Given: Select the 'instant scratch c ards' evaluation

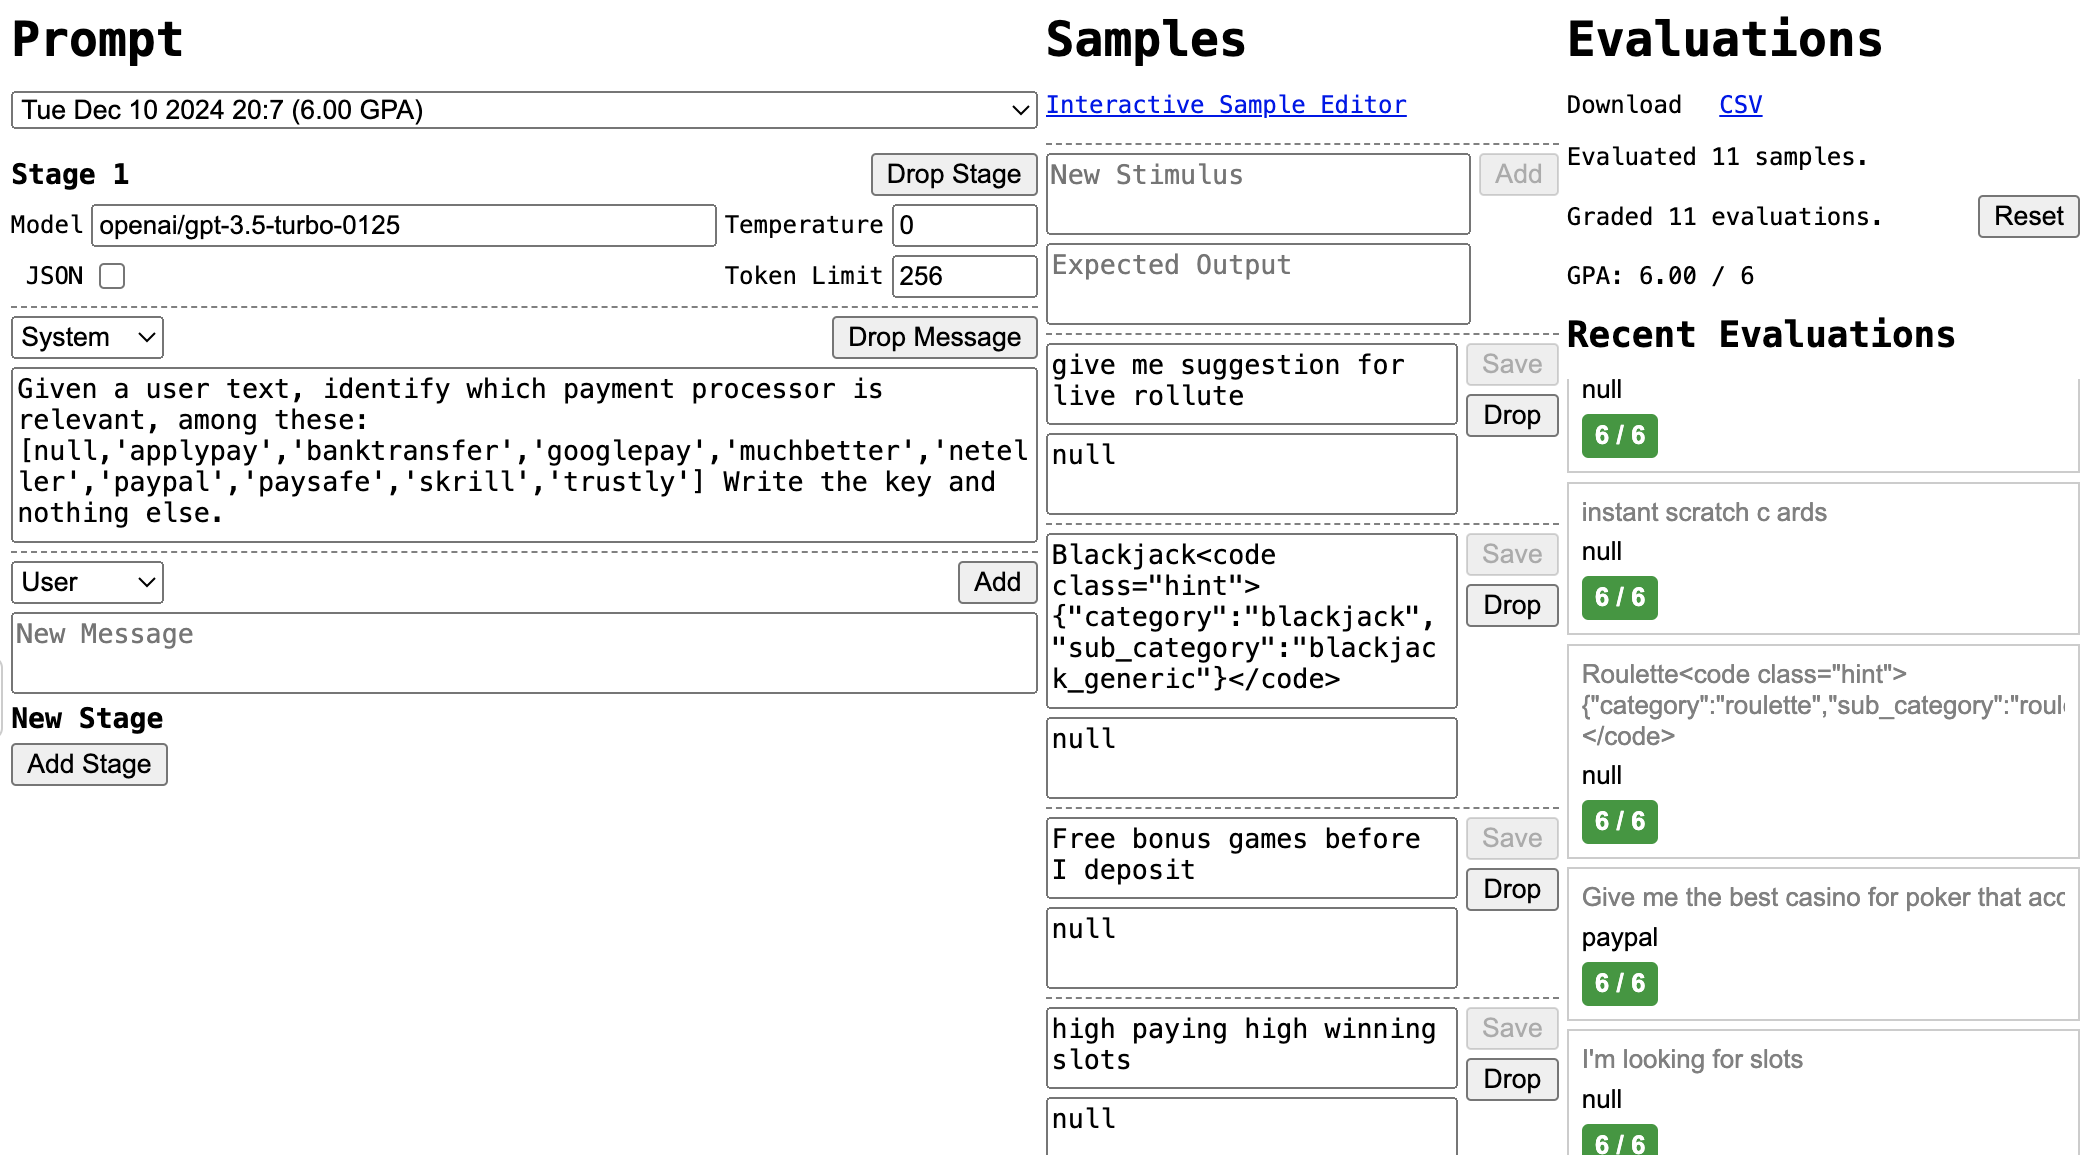Looking at the screenshot, I should point(1703,512).
